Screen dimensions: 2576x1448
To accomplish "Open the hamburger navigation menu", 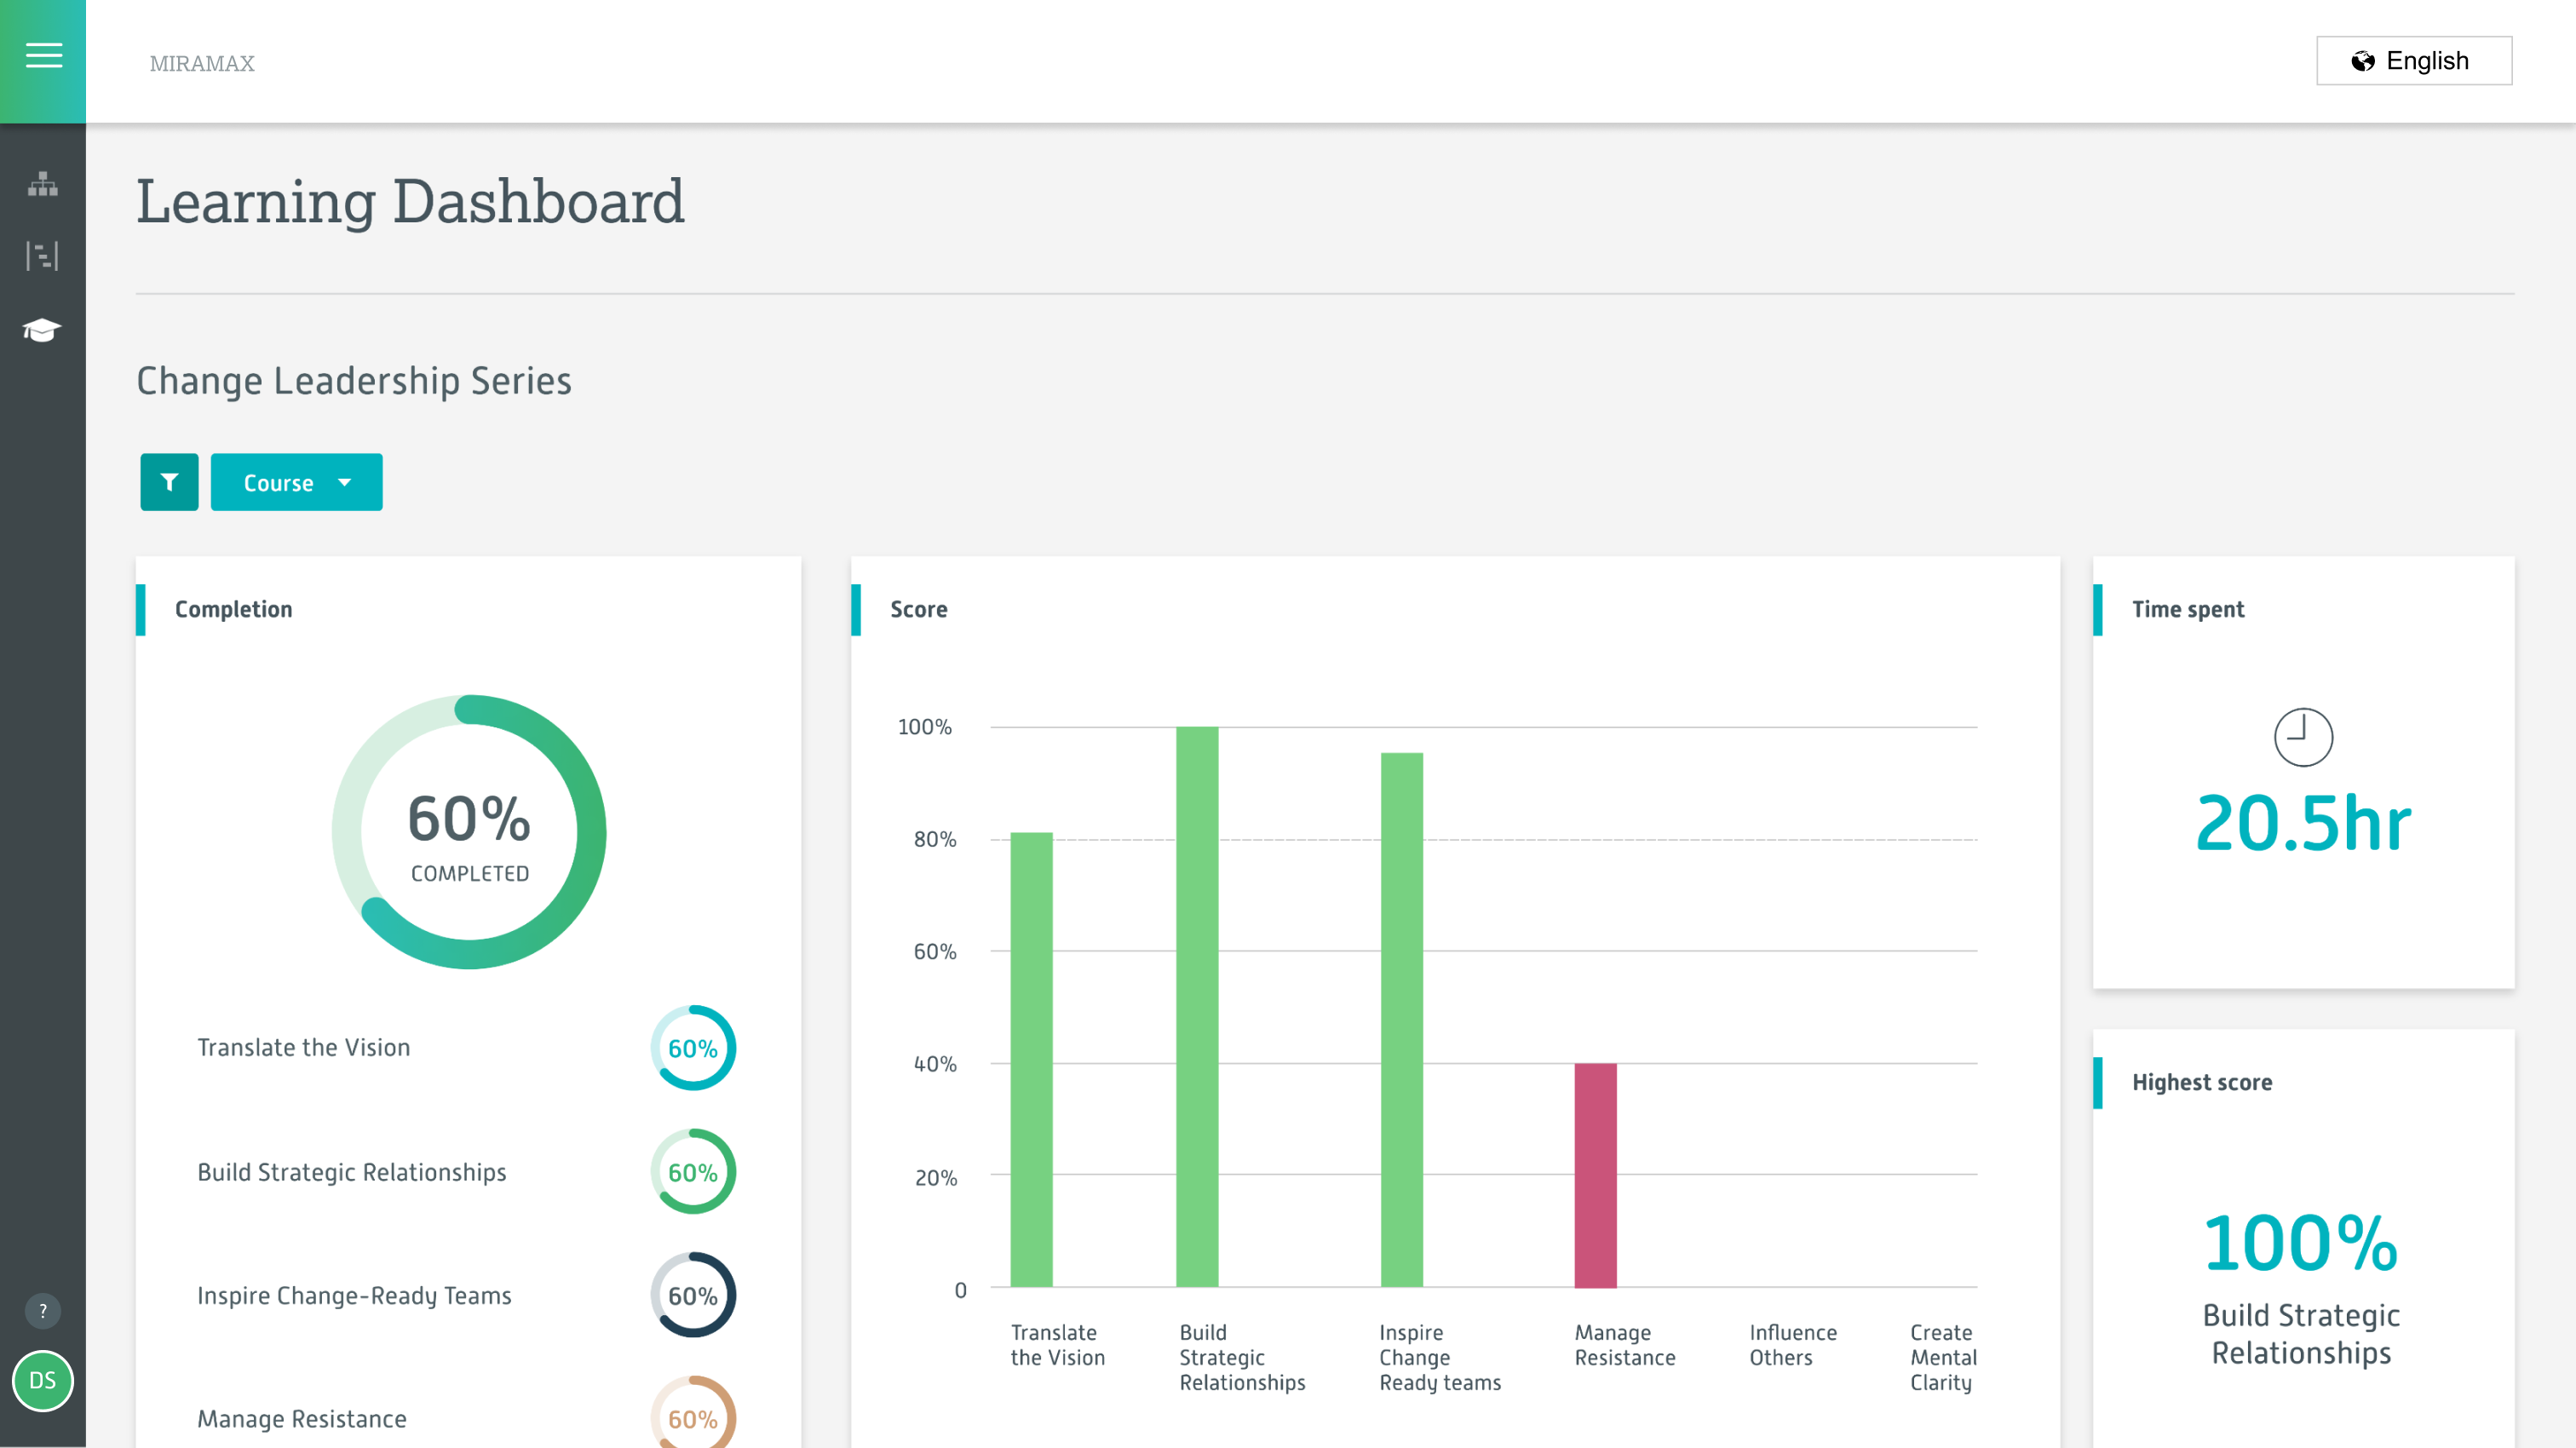I will 43,55.
